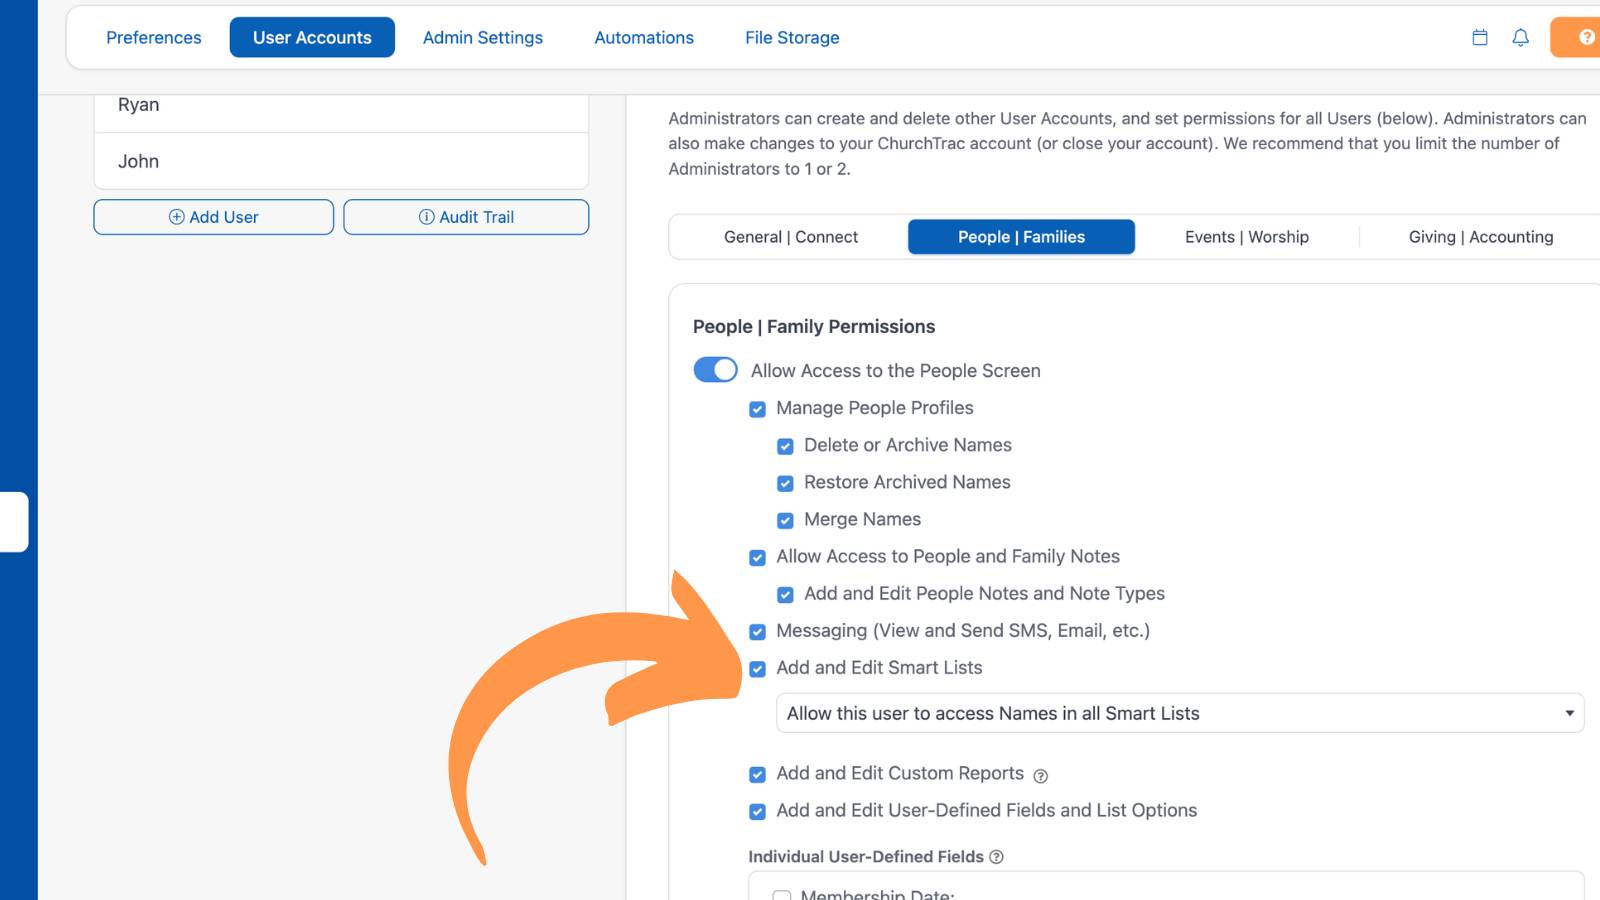Open the Audit Trail button
This screenshot has width=1600, height=900.
click(466, 217)
